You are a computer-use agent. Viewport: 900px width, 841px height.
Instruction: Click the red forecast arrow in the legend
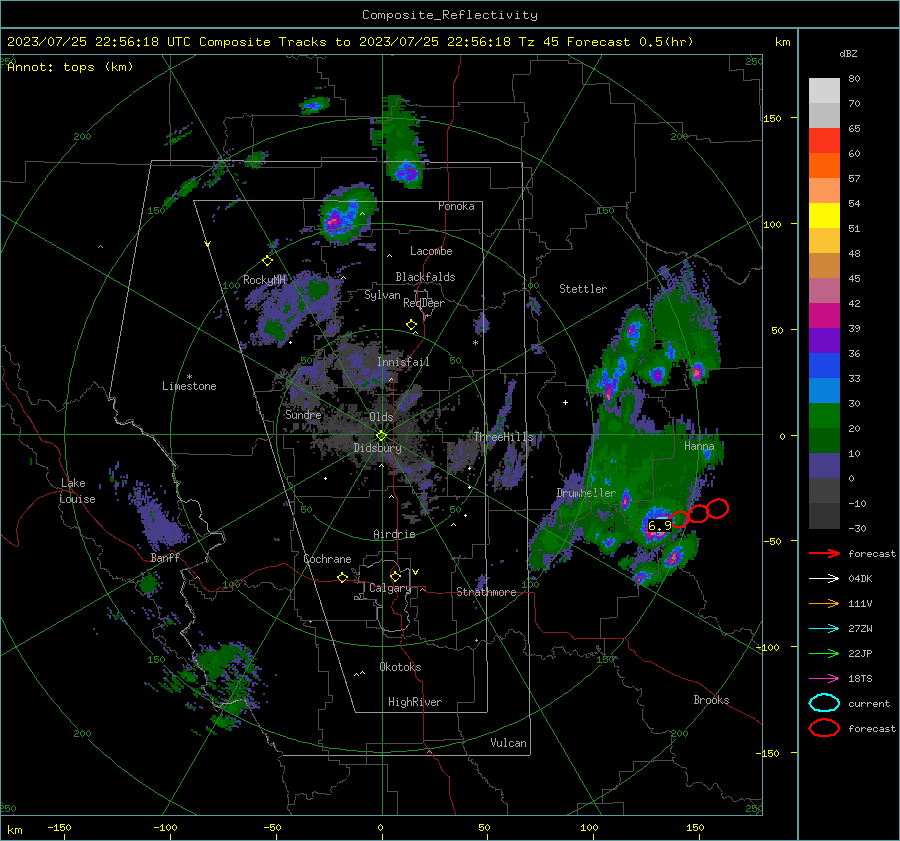[824, 553]
